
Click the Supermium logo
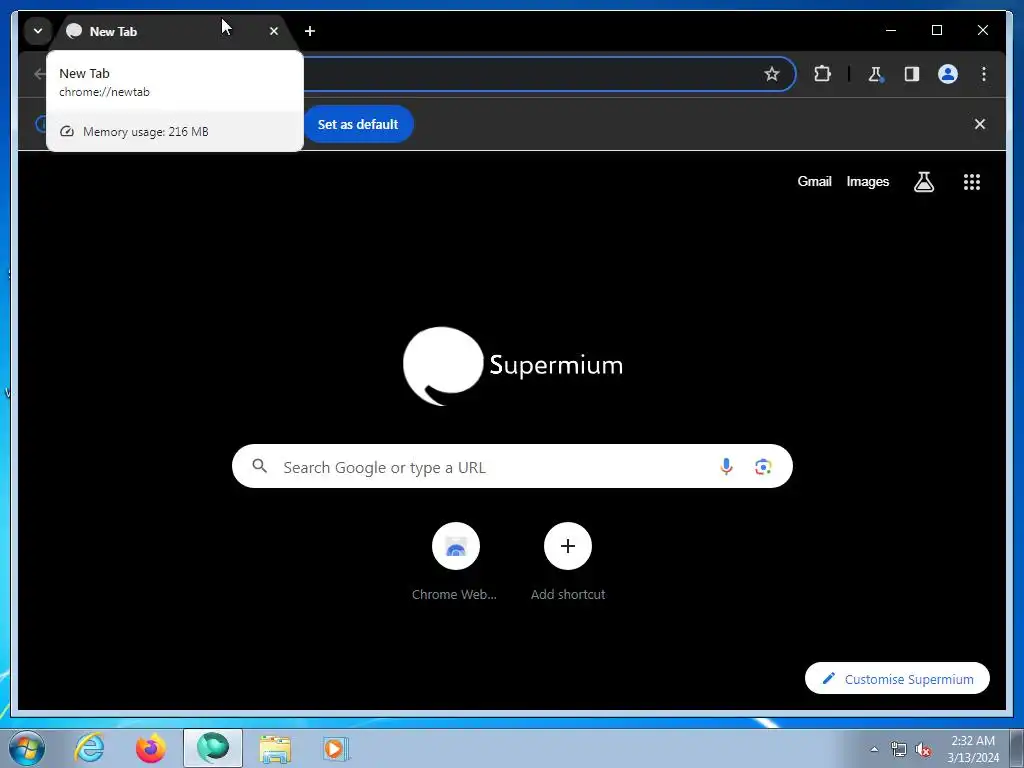(513, 366)
